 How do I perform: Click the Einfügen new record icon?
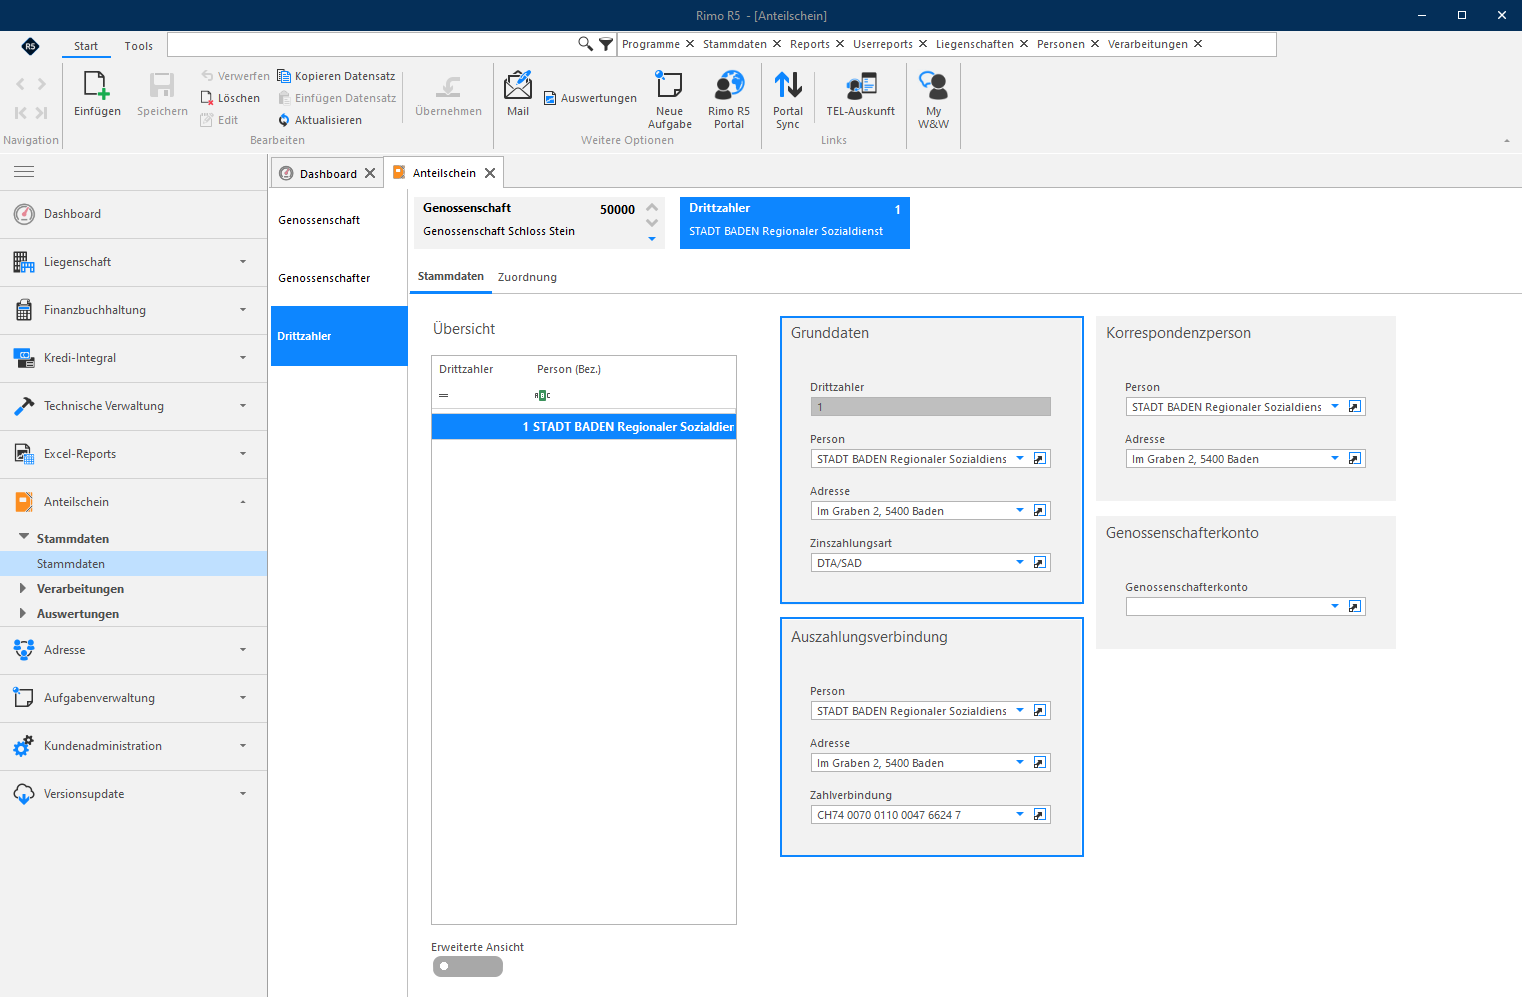click(x=97, y=86)
